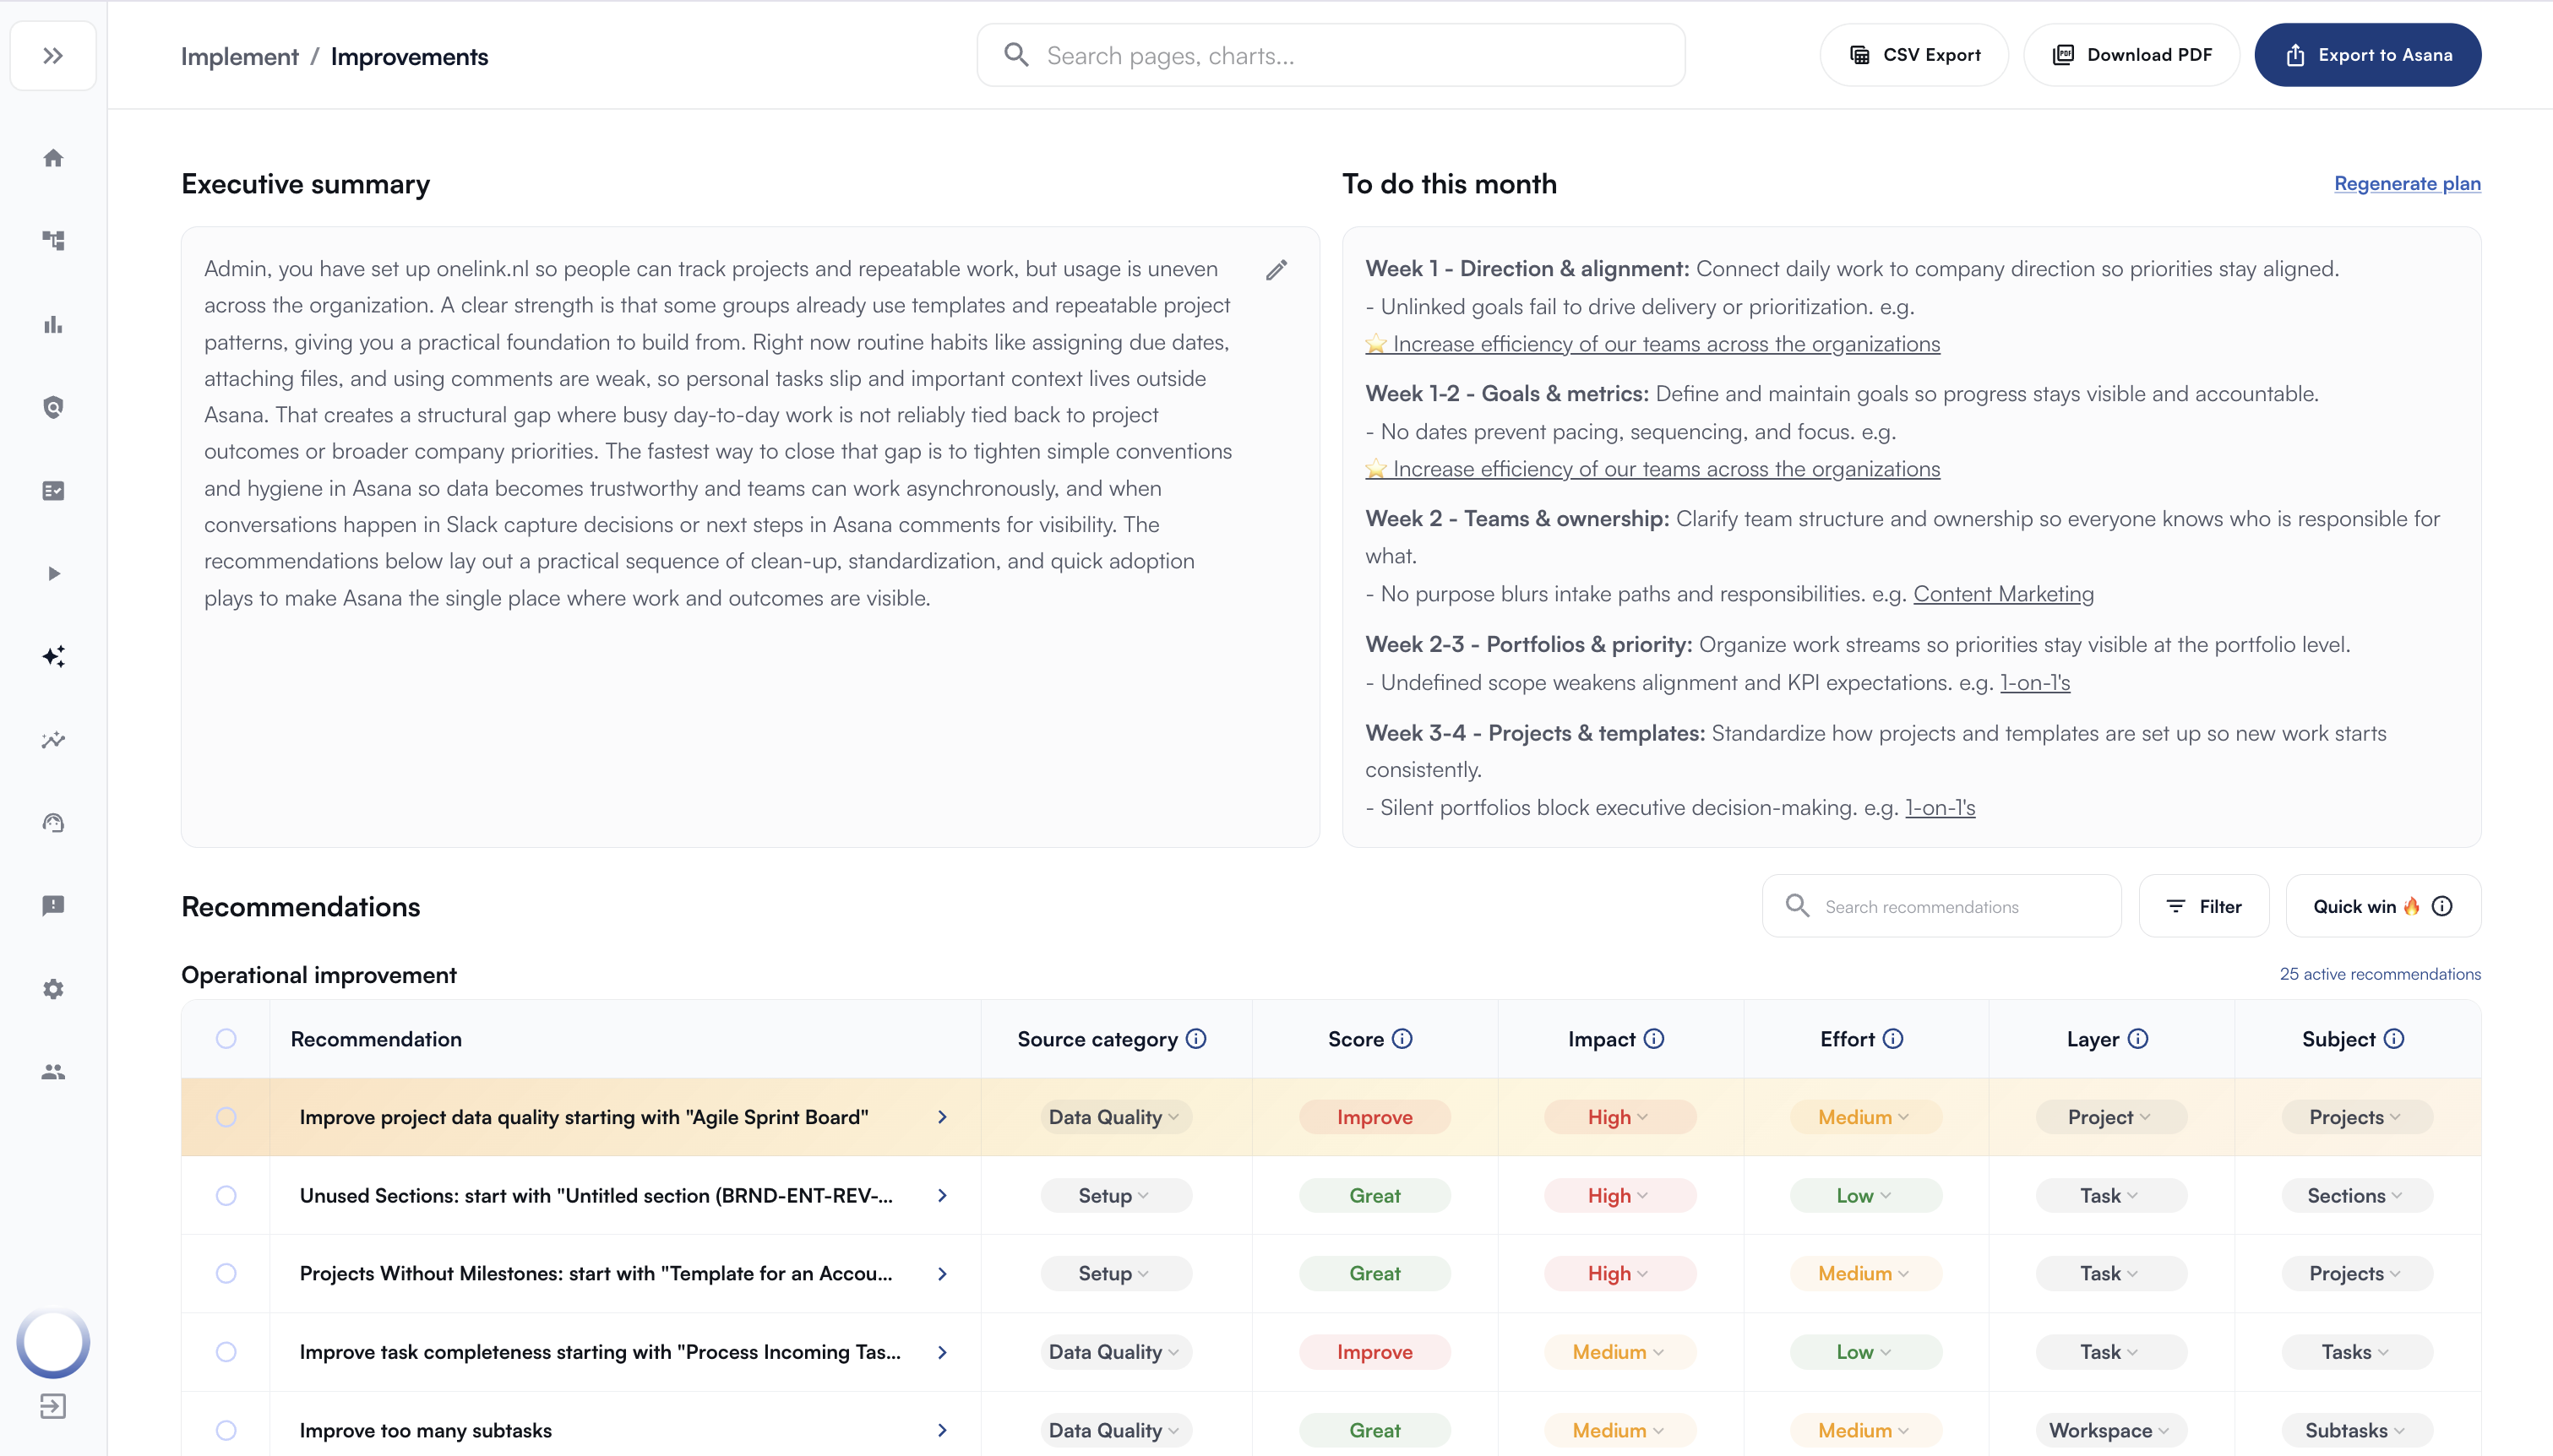The width and height of the screenshot is (2553, 1456).
Task: Open Workspace layer dropdown for subtasks row
Action: (2110, 1430)
